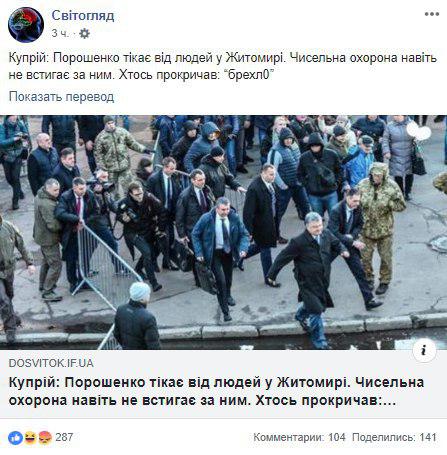
Task: Open the post timestamp 3 ч.
Action: click(60, 33)
